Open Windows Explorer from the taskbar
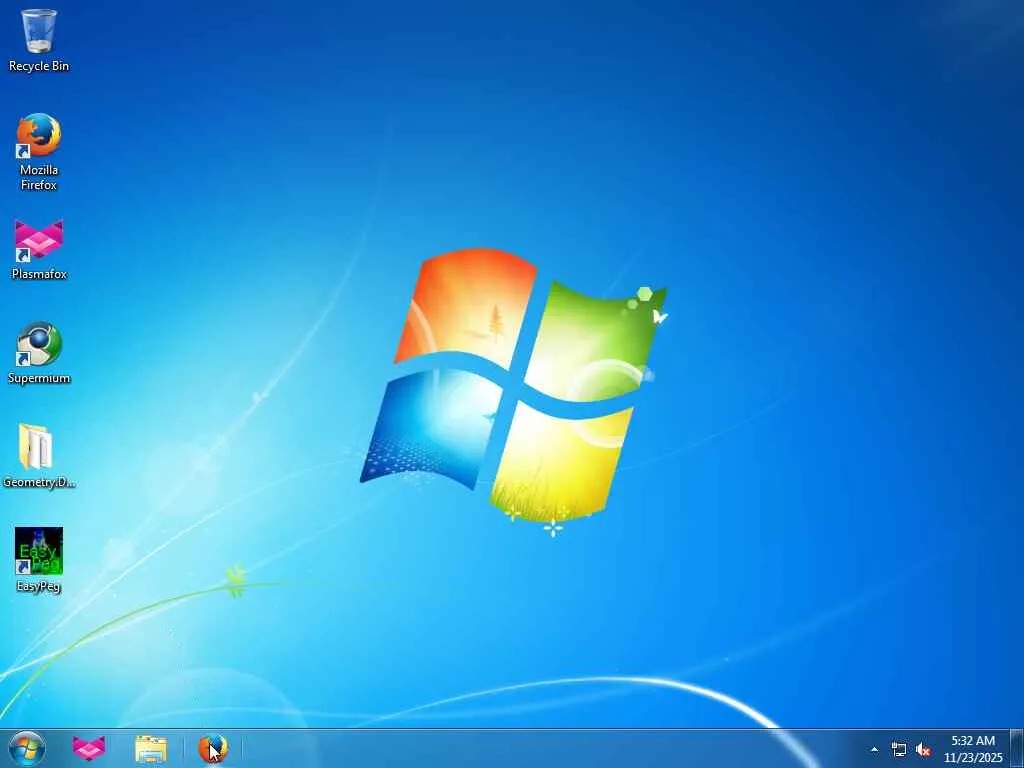Image resolution: width=1024 pixels, height=768 pixels. point(151,748)
